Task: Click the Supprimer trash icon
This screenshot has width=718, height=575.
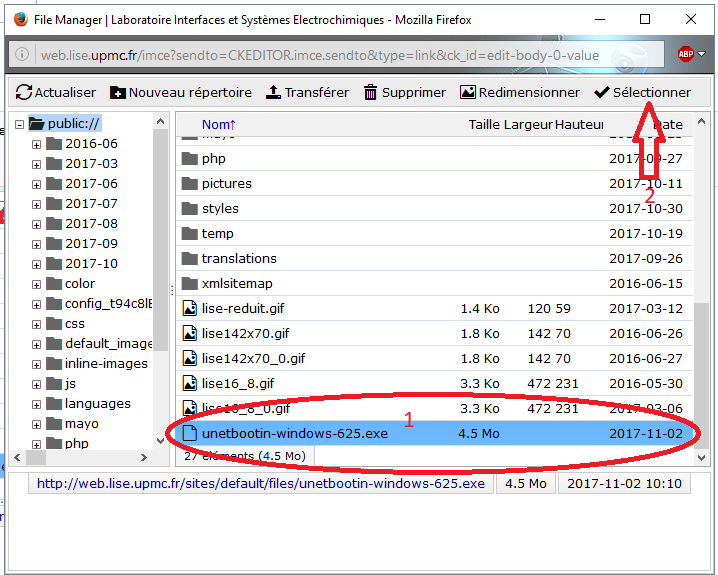Action: pos(370,92)
